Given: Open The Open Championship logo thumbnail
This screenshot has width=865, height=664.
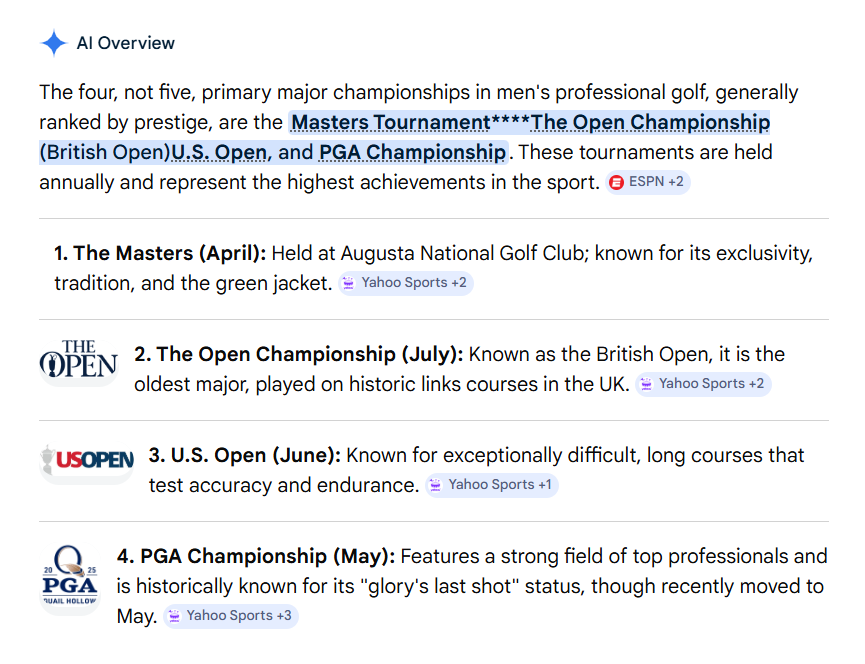Looking at the screenshot, I should point(78,361).
